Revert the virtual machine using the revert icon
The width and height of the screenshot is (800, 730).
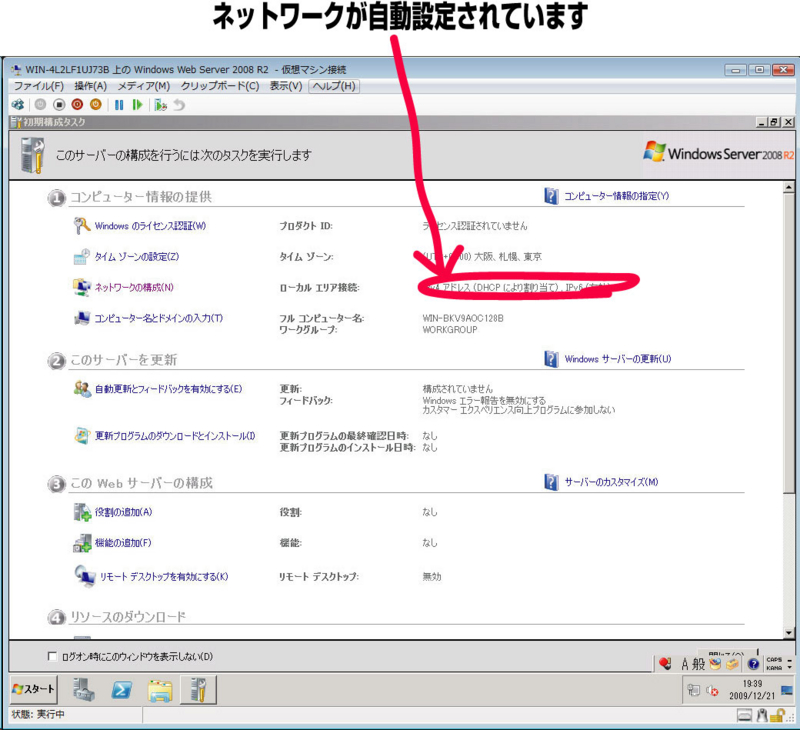click(180, 104)
